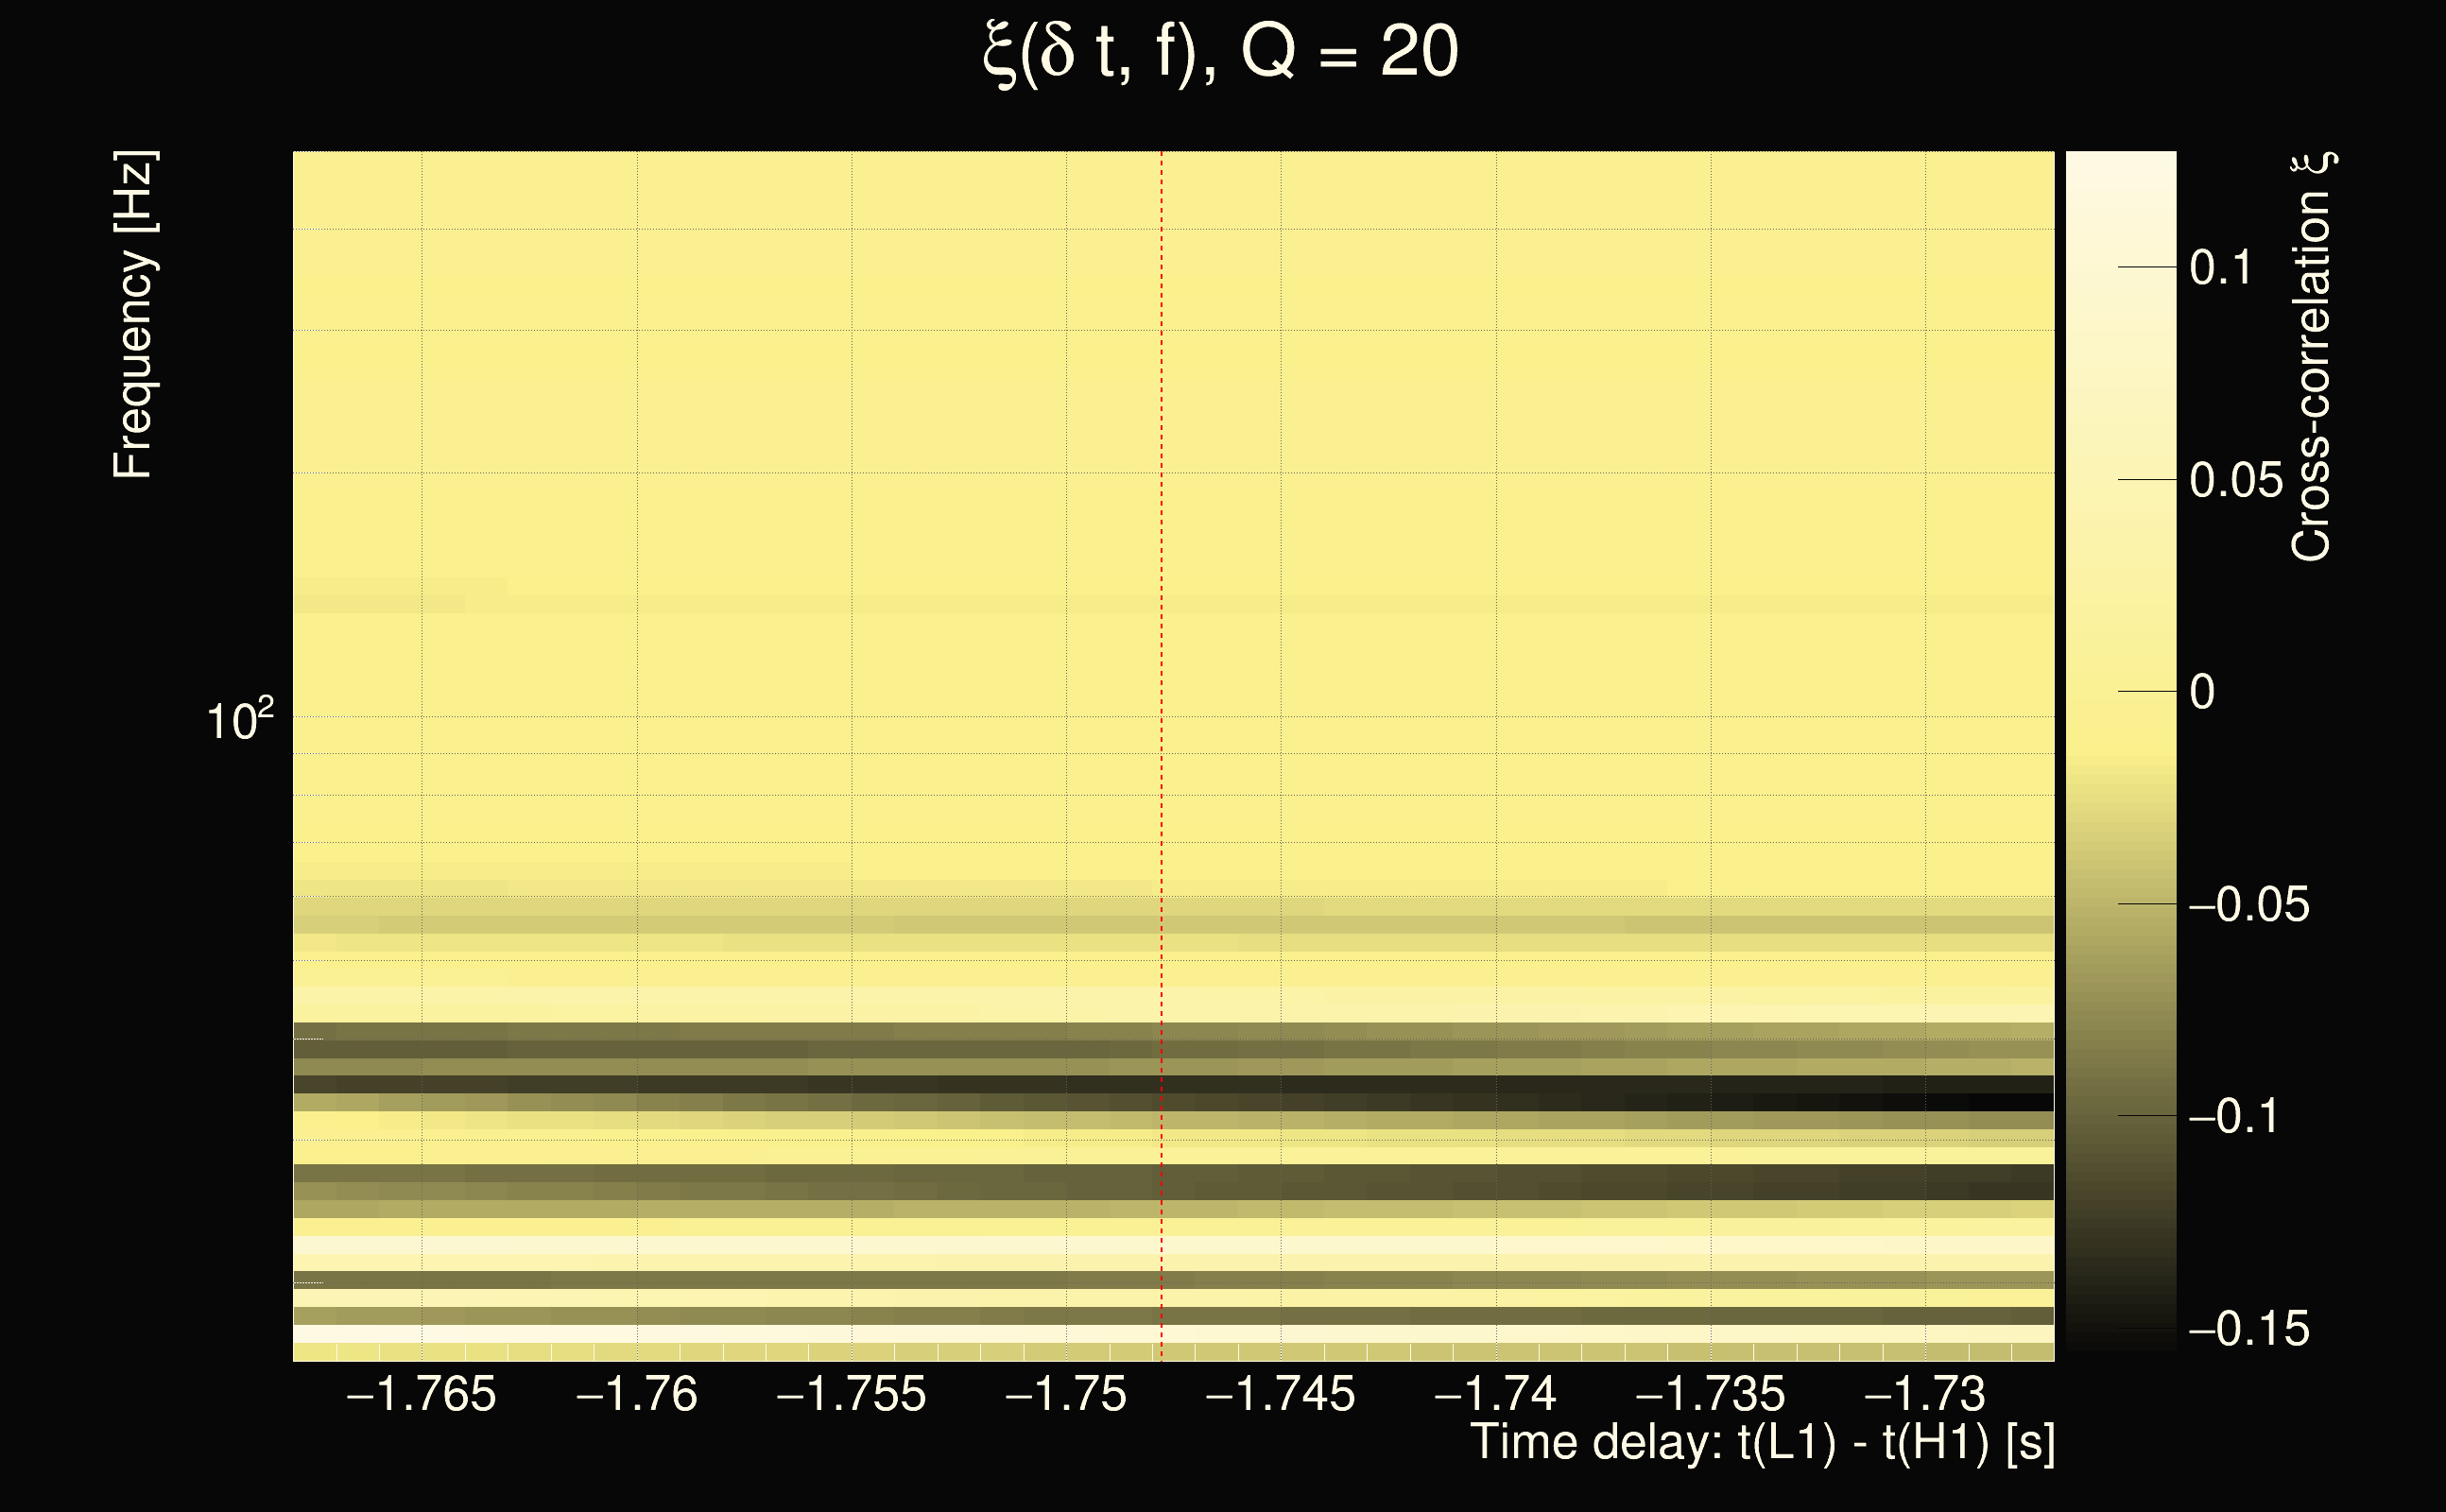The height and width of the screenshot is (1512, 2446).
Task: Click the plot title with Q = 20
Action: point(1221,53)
